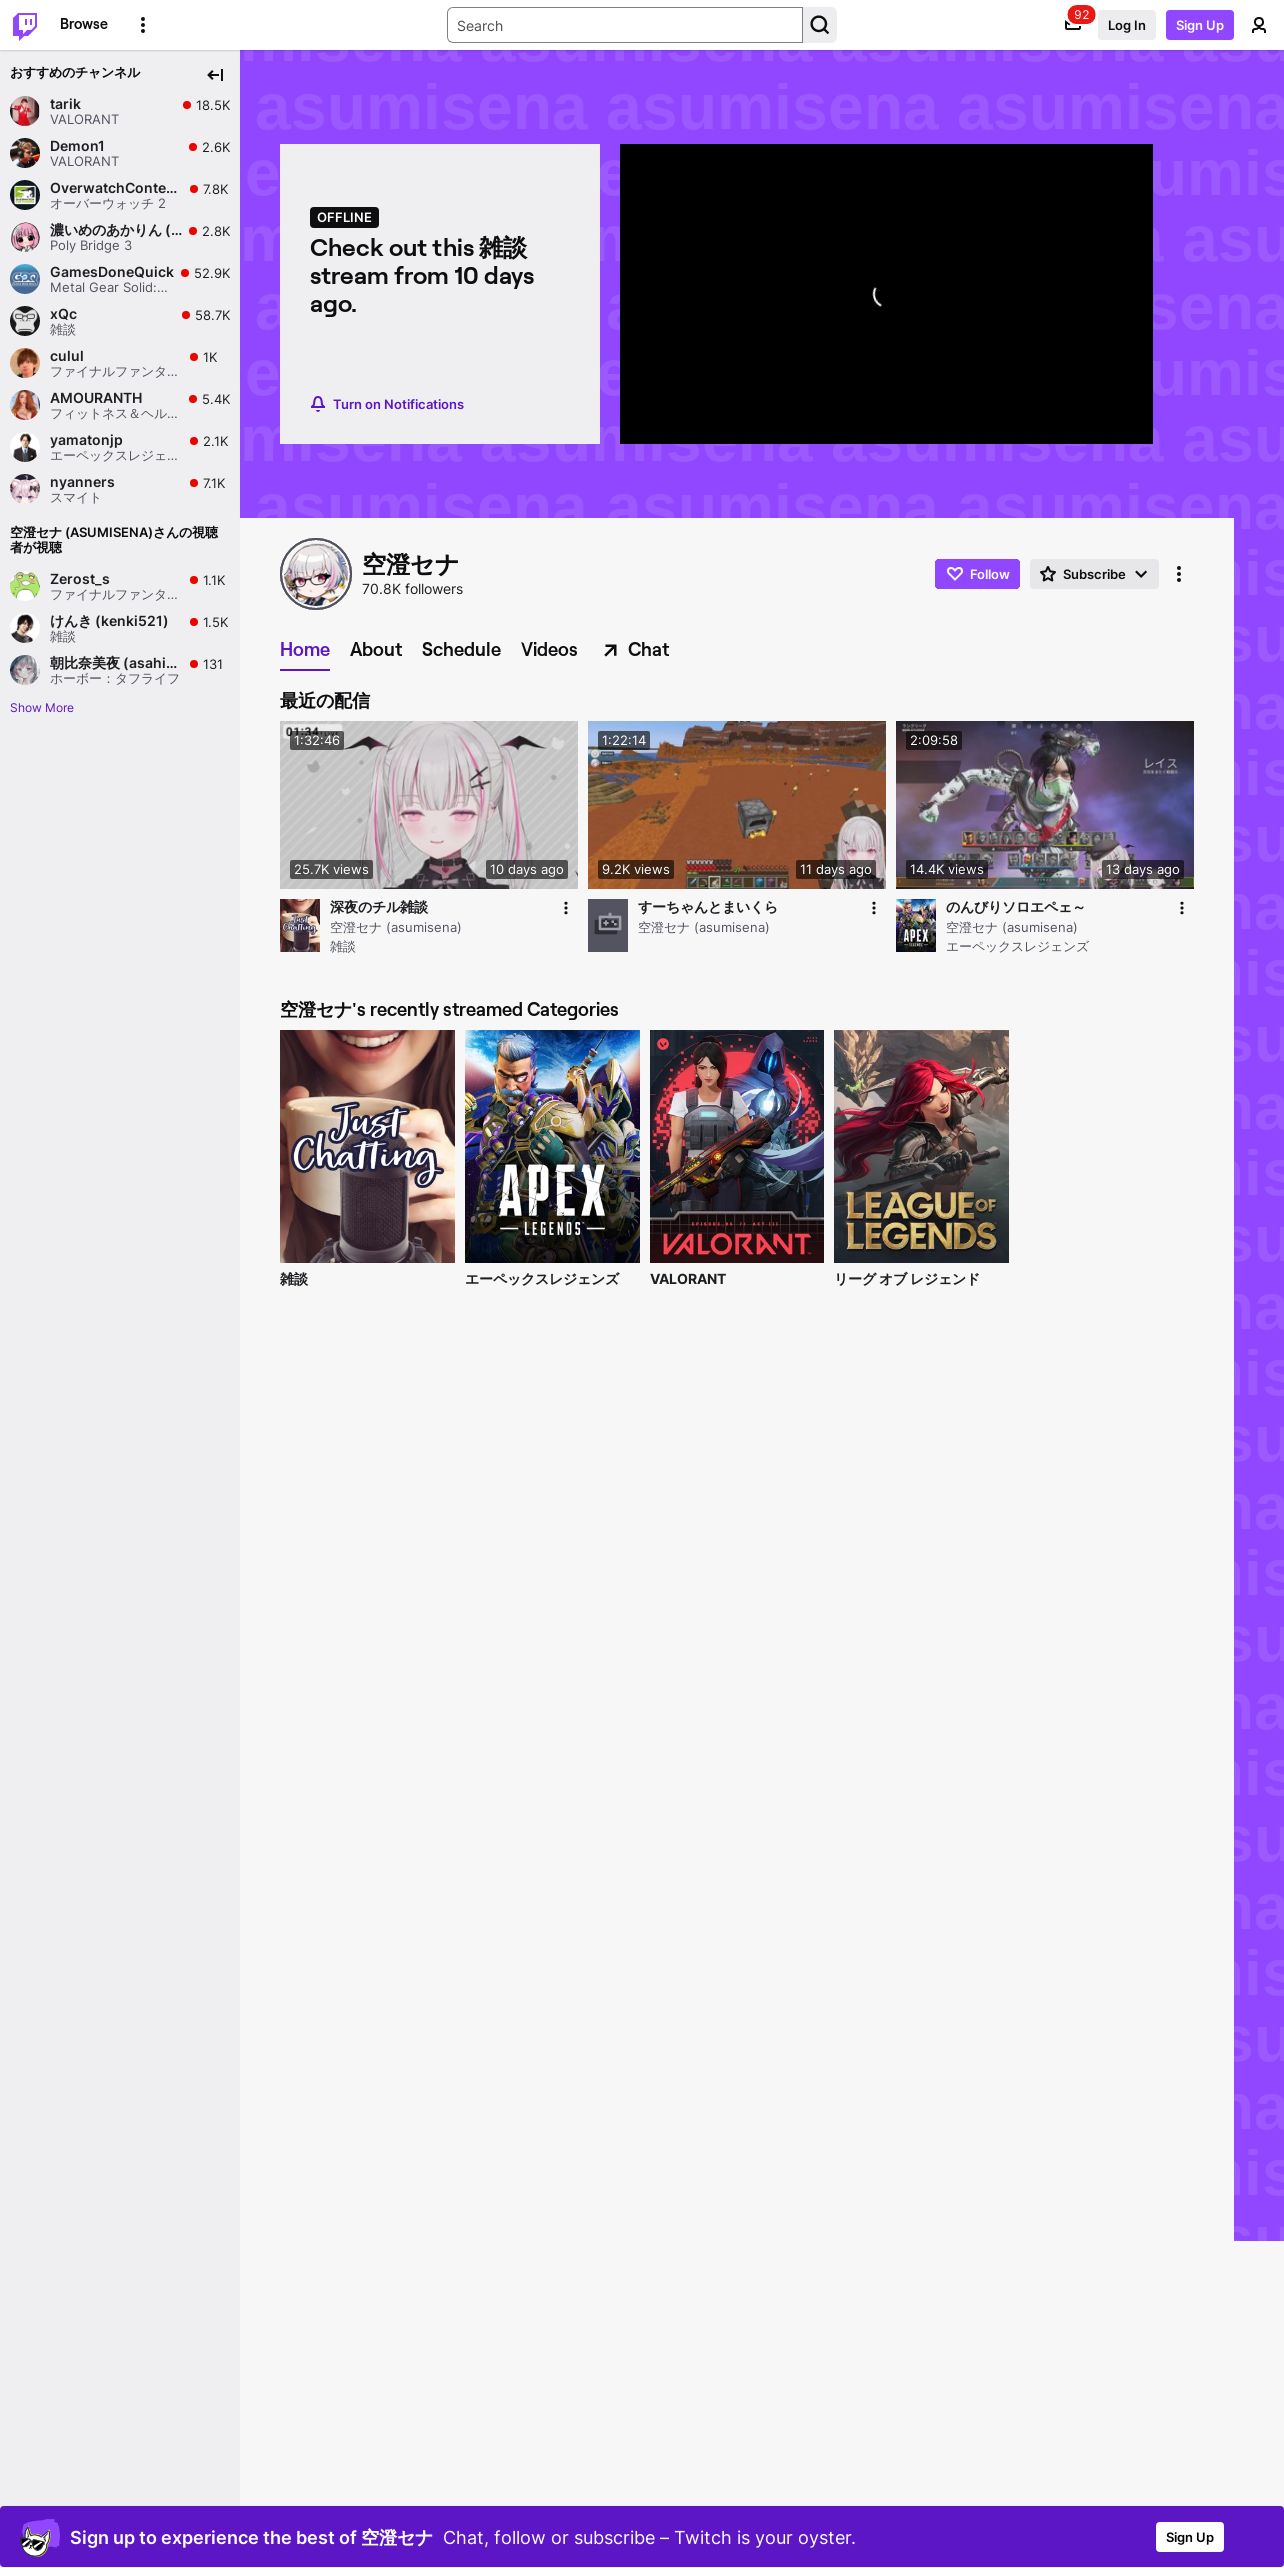Viewport: 1284px width, 2568px height.
Task: Click the bell icon for notifications
Action: [x=318, y=404]
